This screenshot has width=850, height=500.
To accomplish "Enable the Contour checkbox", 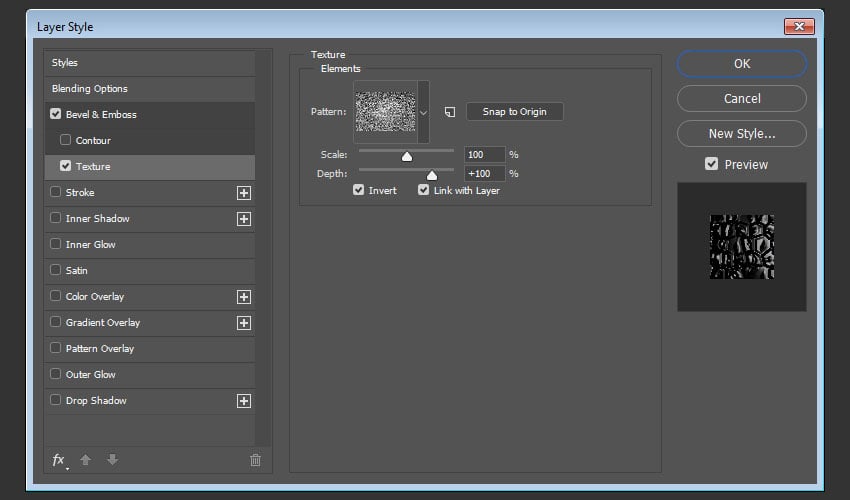I will click(x=66, y=141).
